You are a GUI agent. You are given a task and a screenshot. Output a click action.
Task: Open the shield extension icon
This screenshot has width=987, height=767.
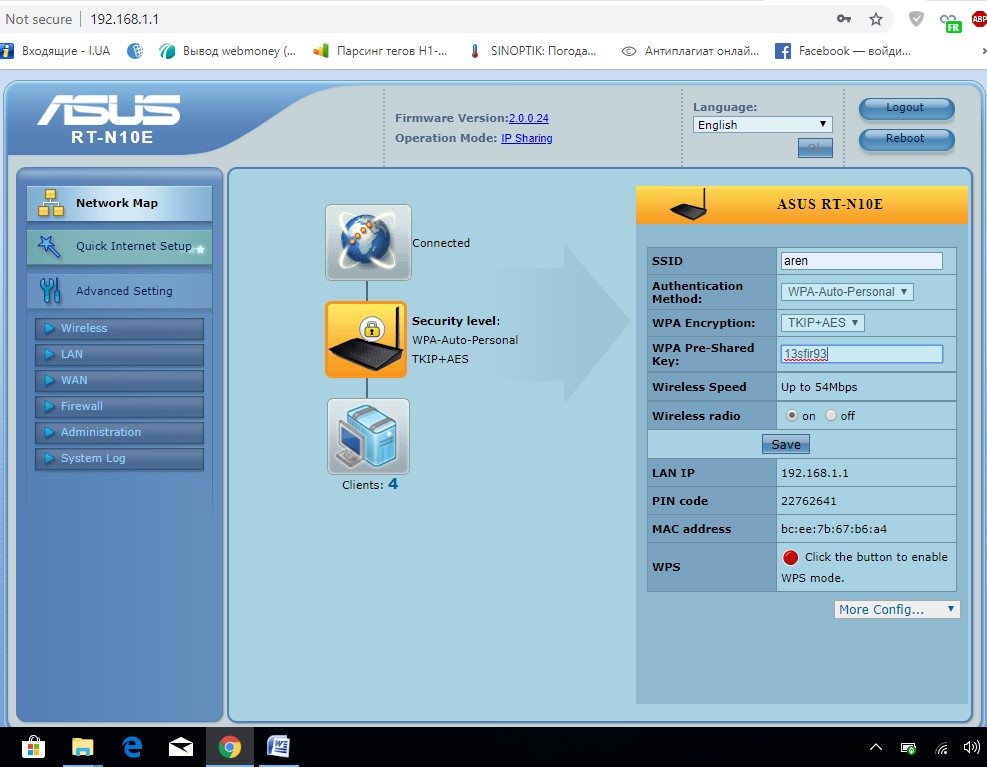(x=916, y=19)
